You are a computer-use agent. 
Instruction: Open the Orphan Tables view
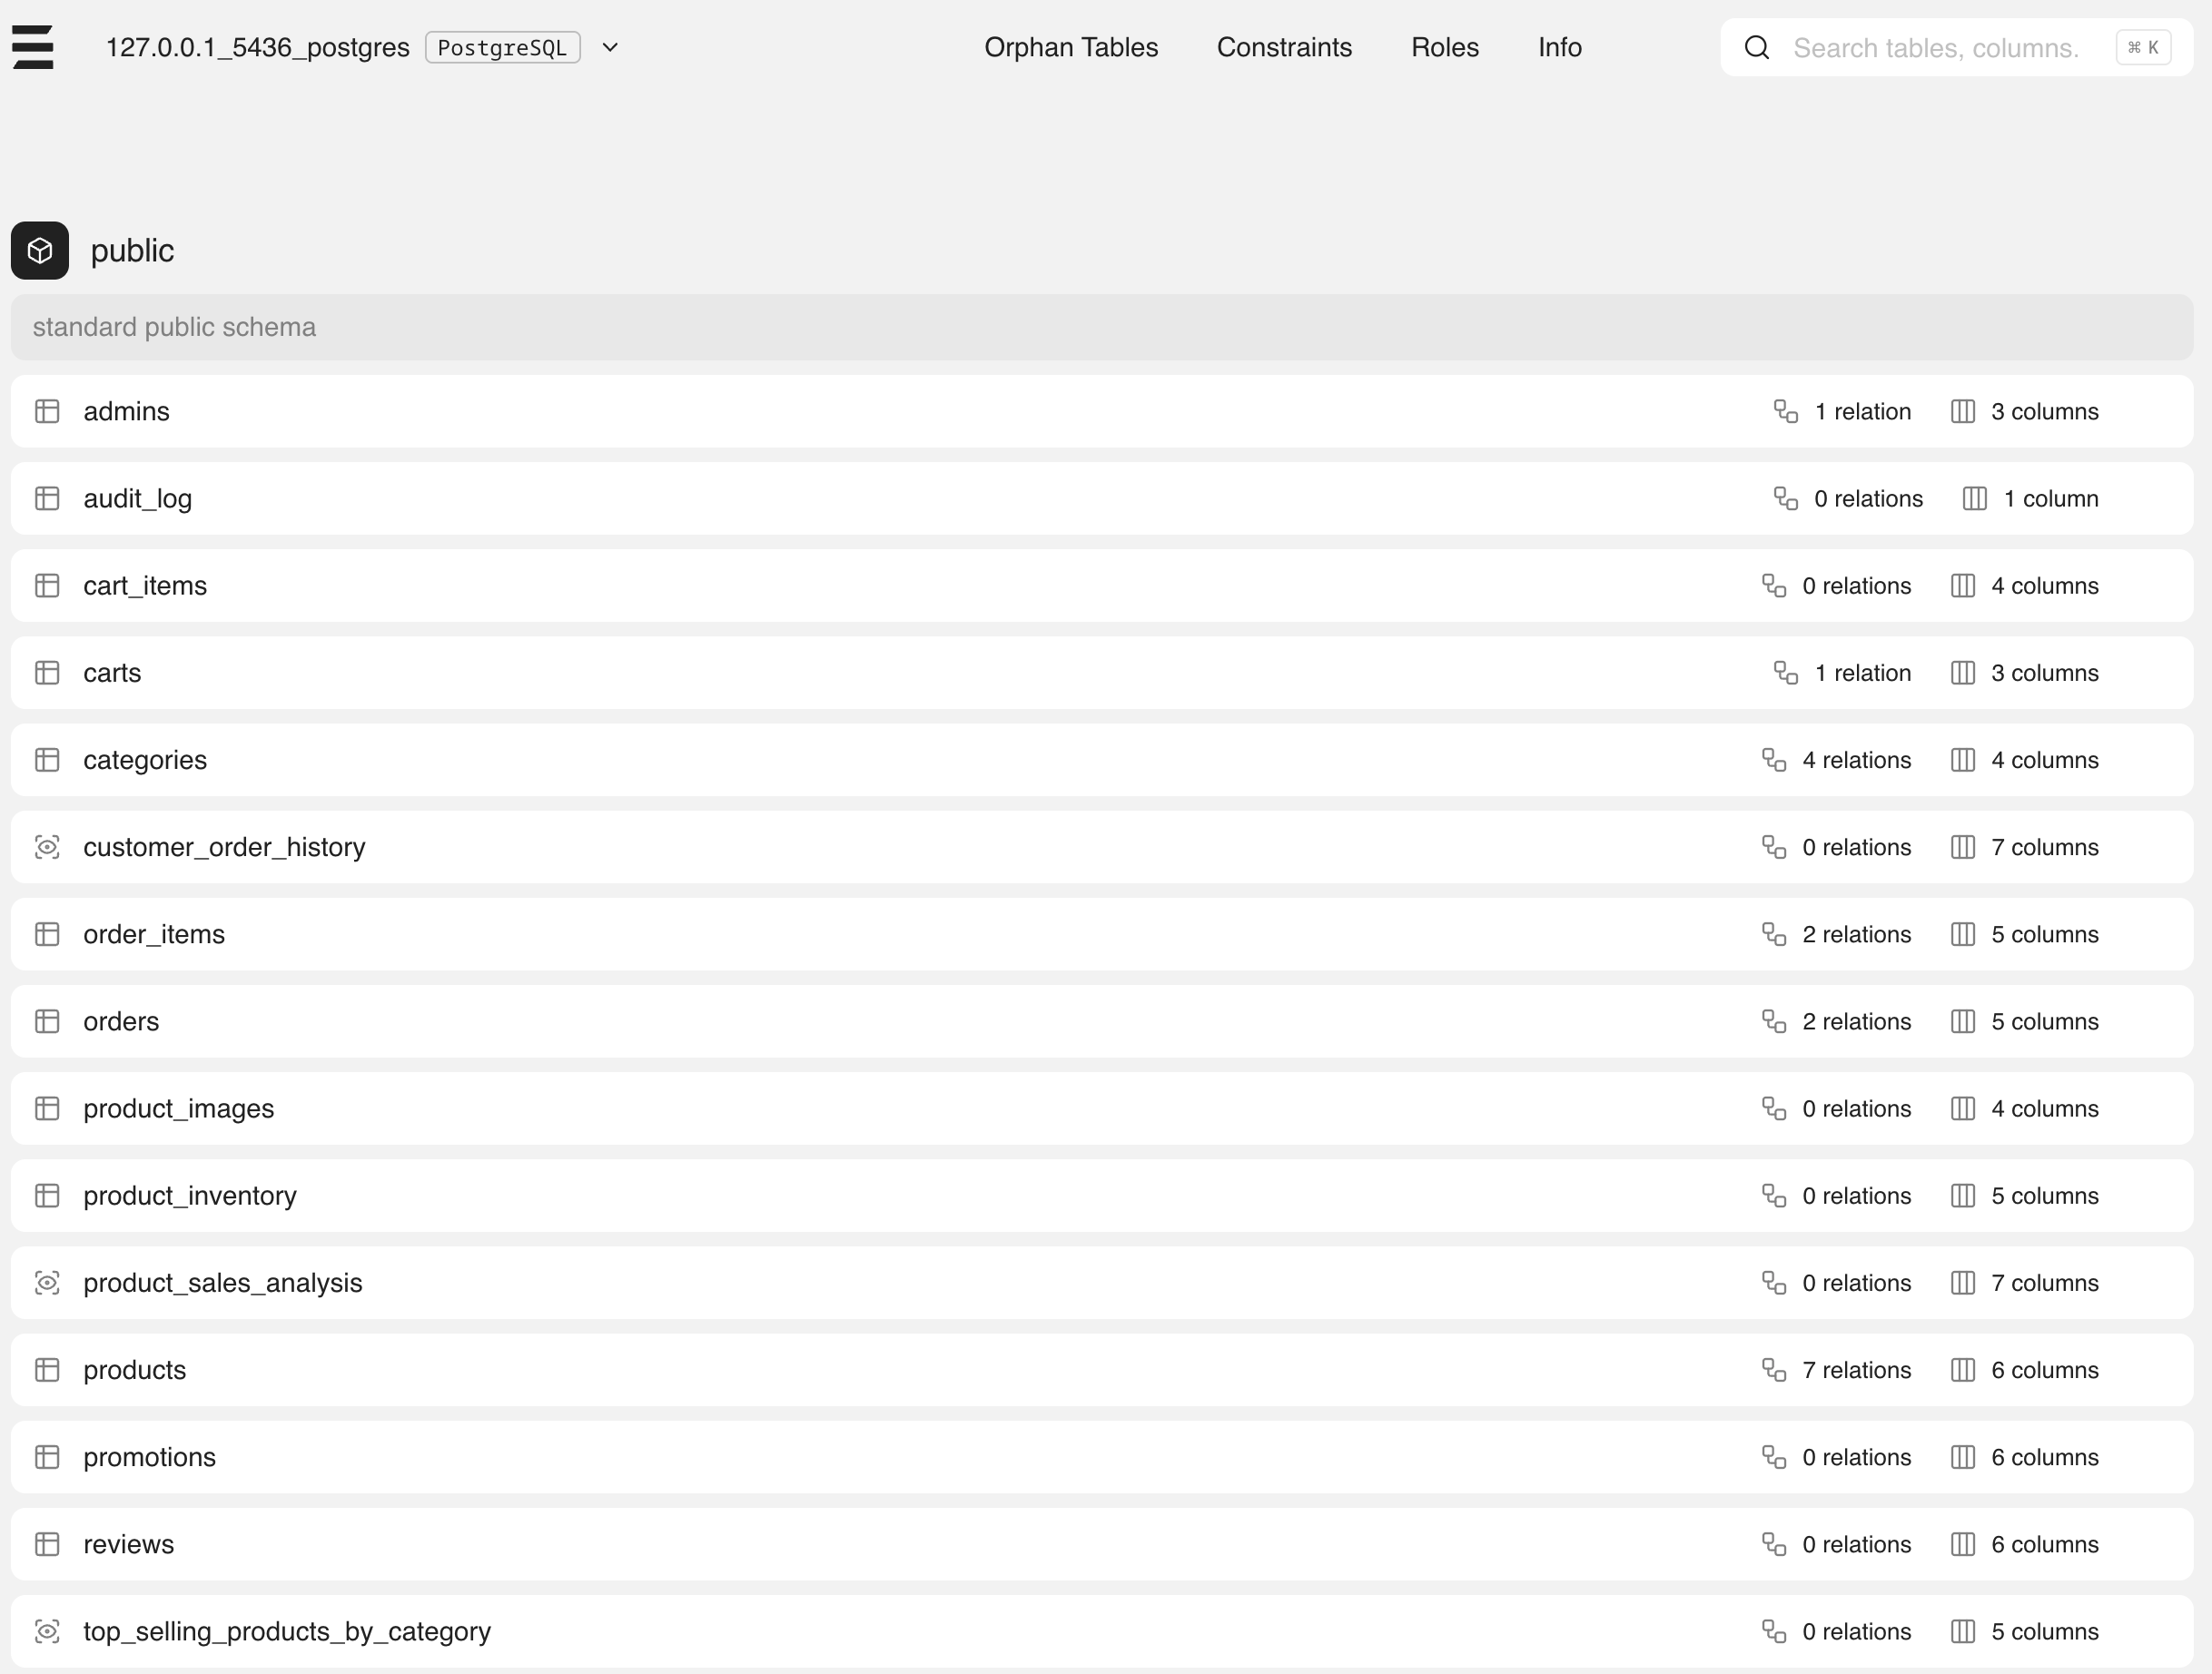(1071, 47)
